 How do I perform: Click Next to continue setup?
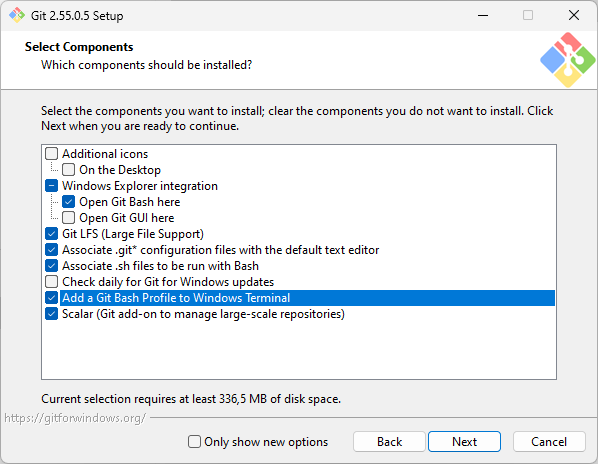[464, 442]
